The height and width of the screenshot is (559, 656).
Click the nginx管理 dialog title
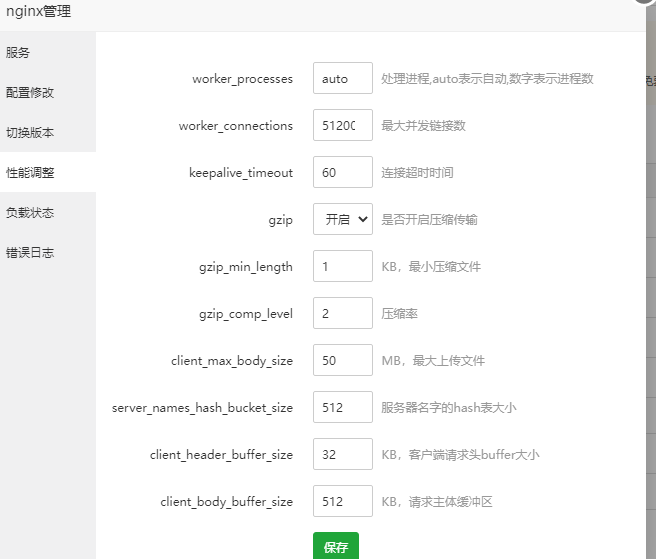tap(38, 12)
